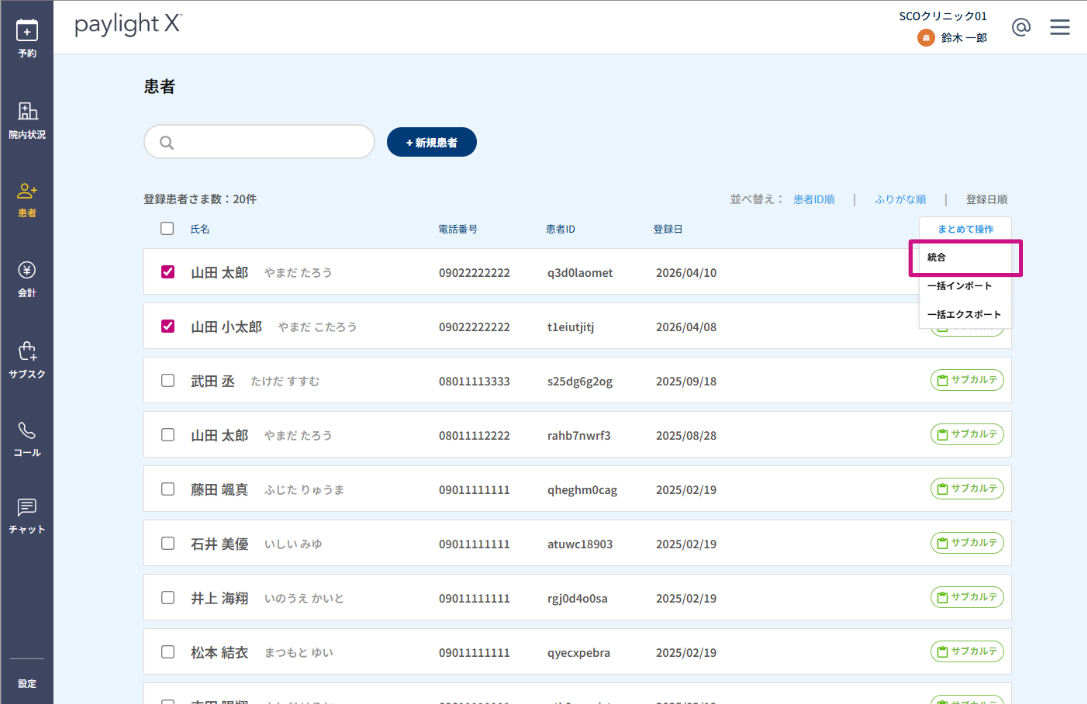Open サブカルテ for 松本 結衣
Screen dimensions: 1087x704
click(967, 651)
